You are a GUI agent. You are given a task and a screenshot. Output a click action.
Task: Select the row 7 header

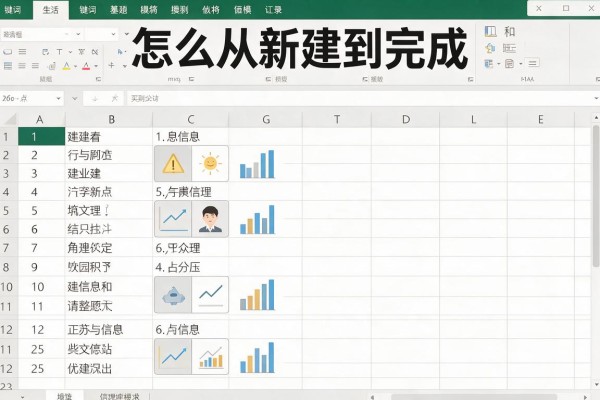click(8, 248)
